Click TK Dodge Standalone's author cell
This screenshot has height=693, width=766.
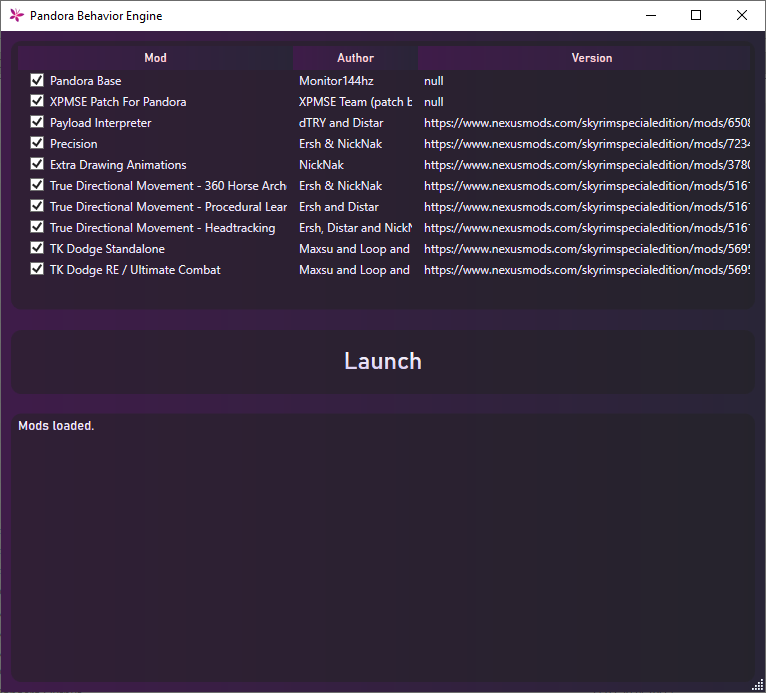[354, 249]
